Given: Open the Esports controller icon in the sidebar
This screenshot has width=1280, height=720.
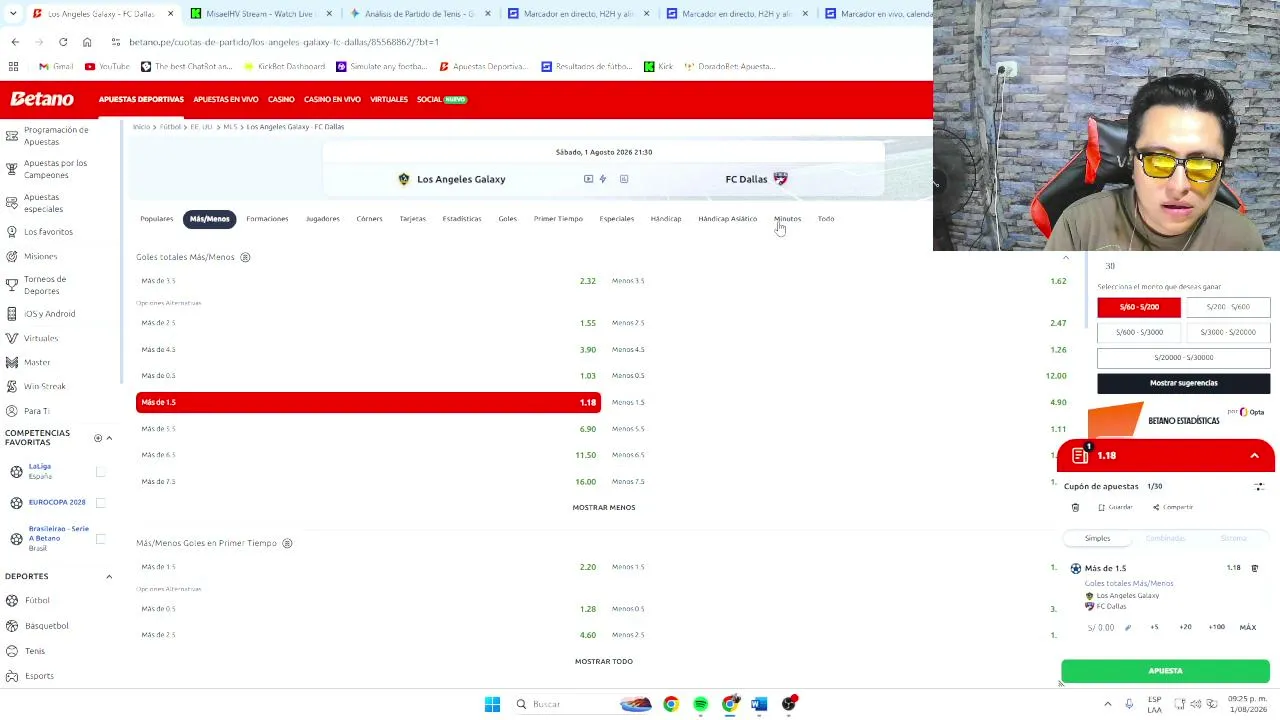Looking at the screenshot, I should 12,676.
